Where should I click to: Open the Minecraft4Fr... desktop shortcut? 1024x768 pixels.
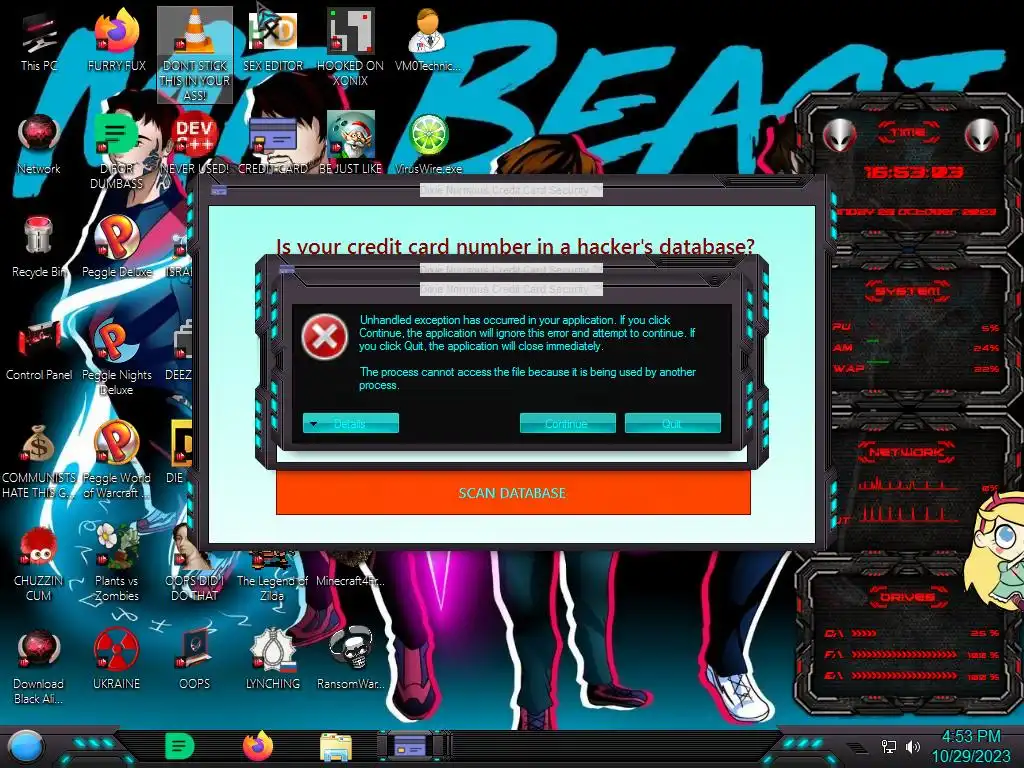tap(350, 568)
